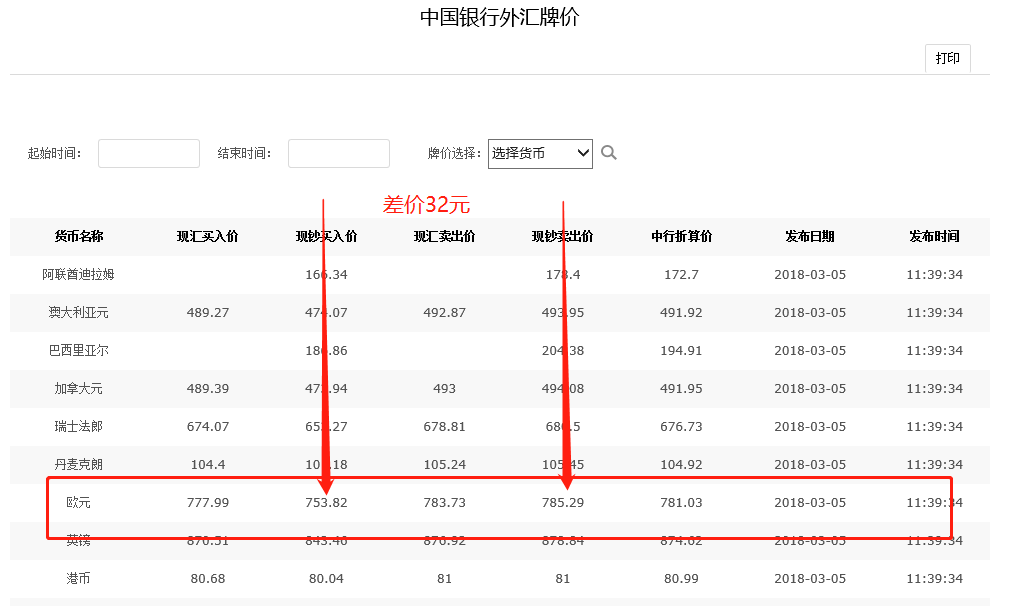Focus the 起始时间 start date field
The height and width of the screenshot is (606, 1015).
point(149,153)
